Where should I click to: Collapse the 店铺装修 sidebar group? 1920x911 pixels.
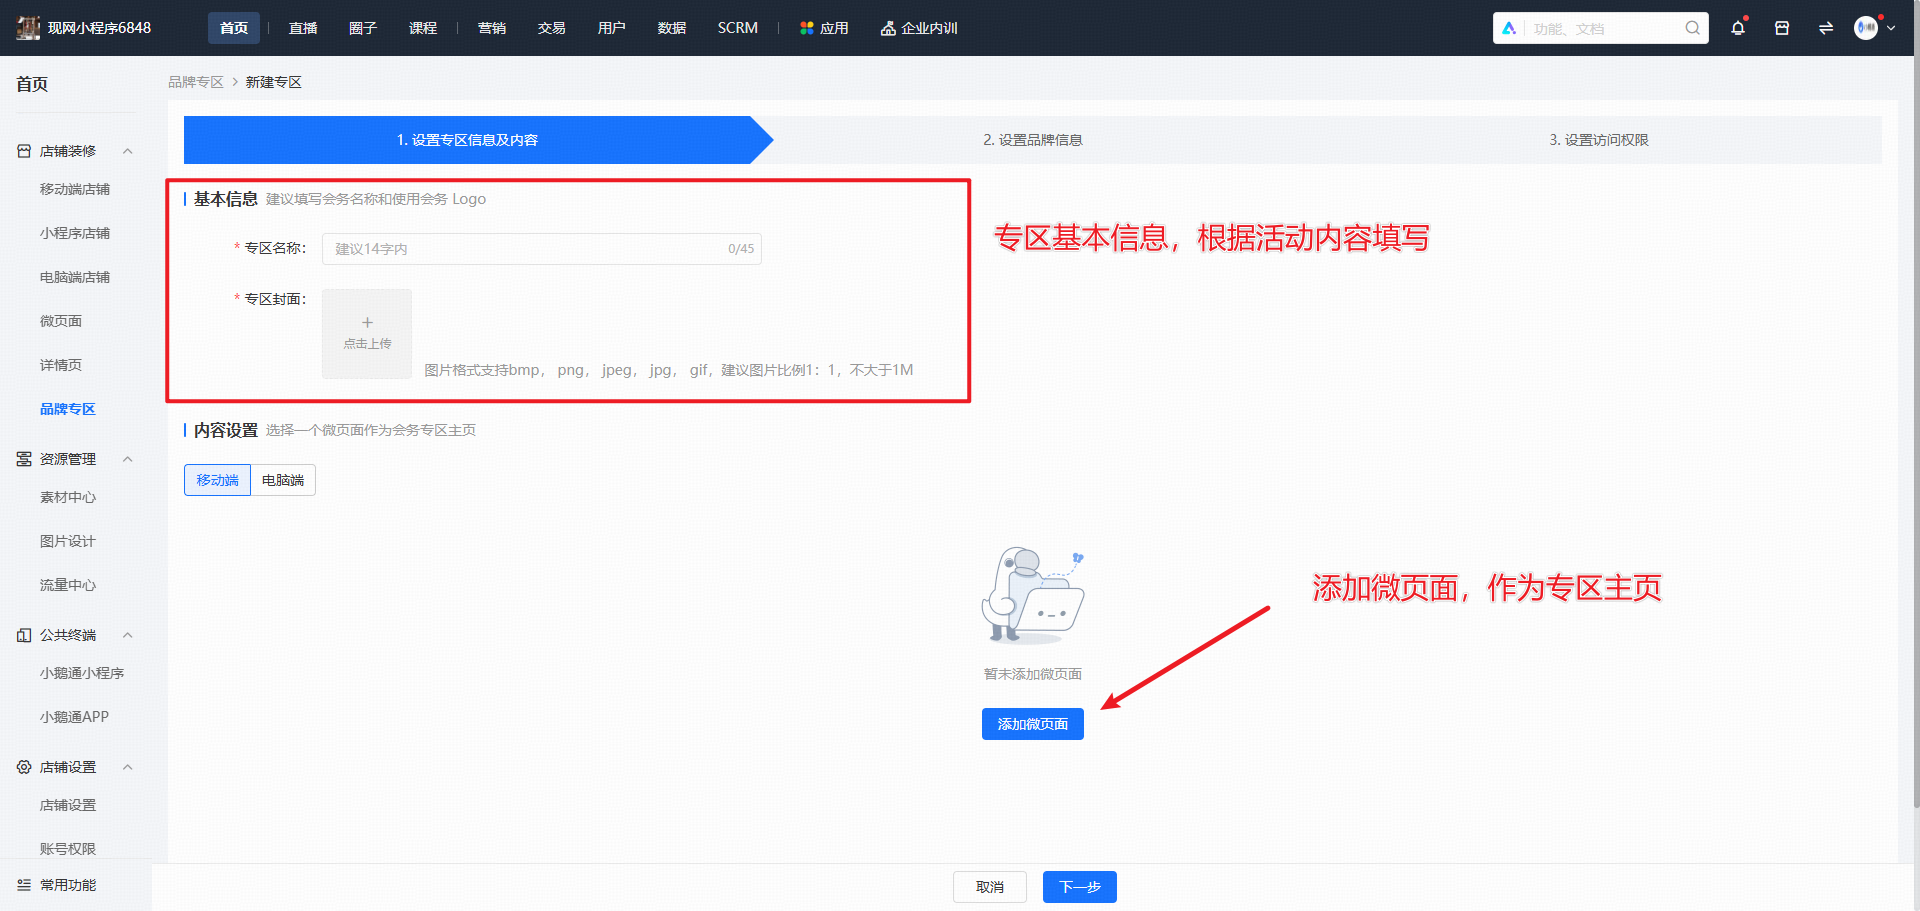coord(128,151)
